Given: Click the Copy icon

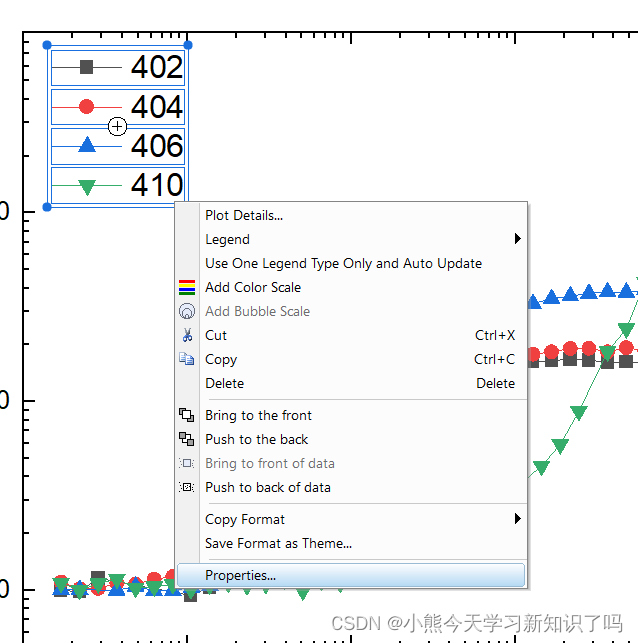Looking at the screenshot, I should [187, 359].
